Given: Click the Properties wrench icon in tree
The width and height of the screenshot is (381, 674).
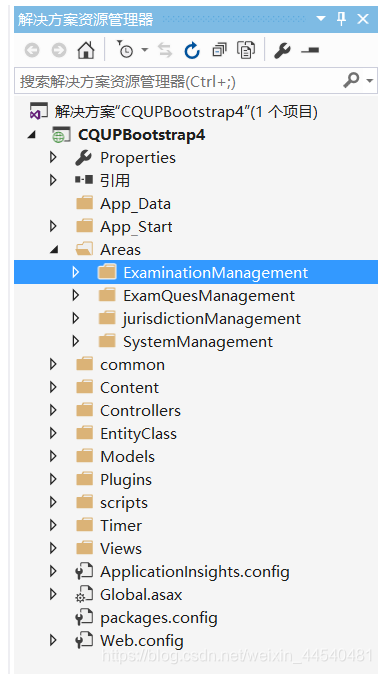Looking at the screenshot, I should (83, 158).
